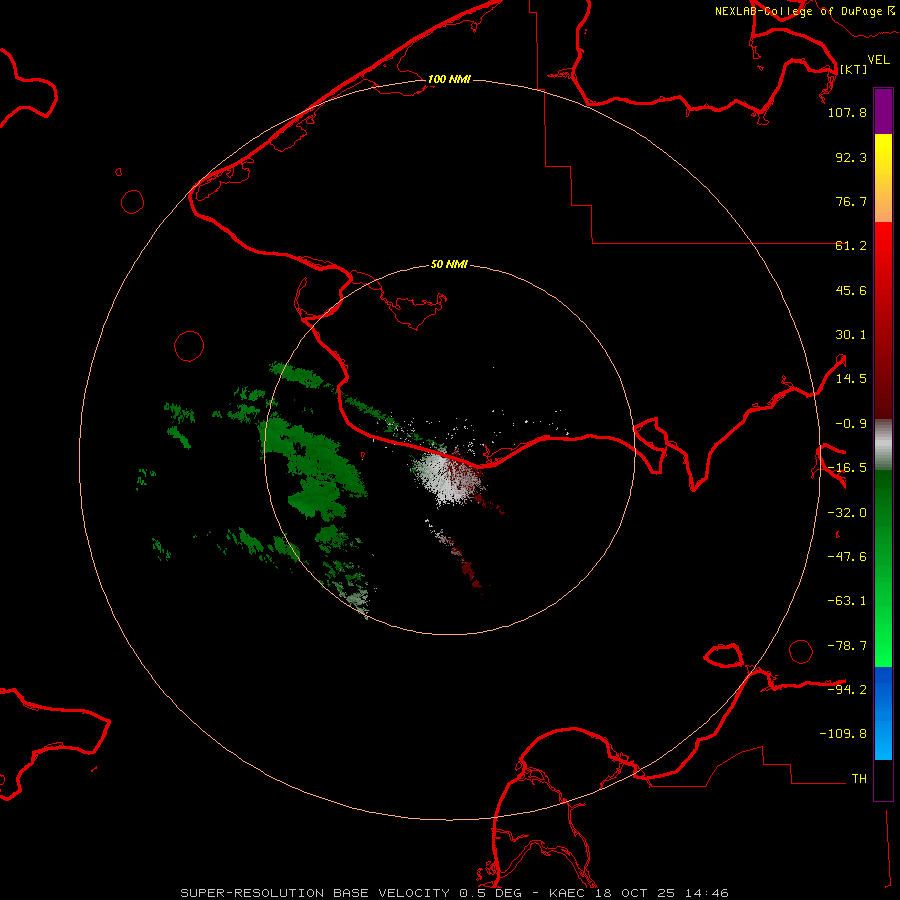Click the white-gray radar echo near center
The width and height of the screenshot is (900, 900).
click(x=447, y=479)
